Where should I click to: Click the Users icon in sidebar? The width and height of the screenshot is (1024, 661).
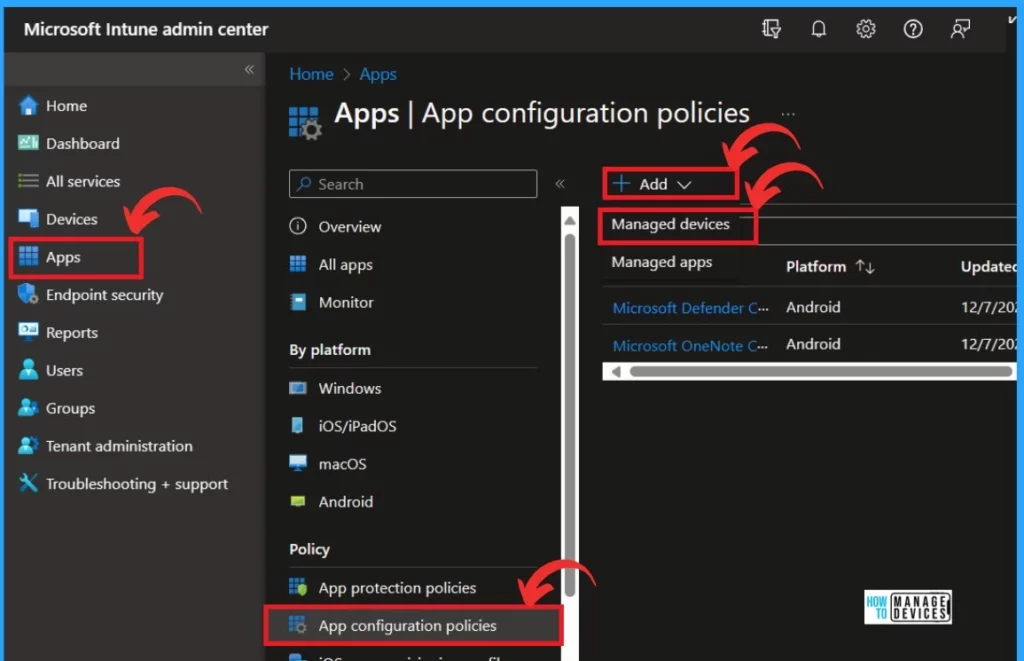pyautogui.click(x=28, y=370)
